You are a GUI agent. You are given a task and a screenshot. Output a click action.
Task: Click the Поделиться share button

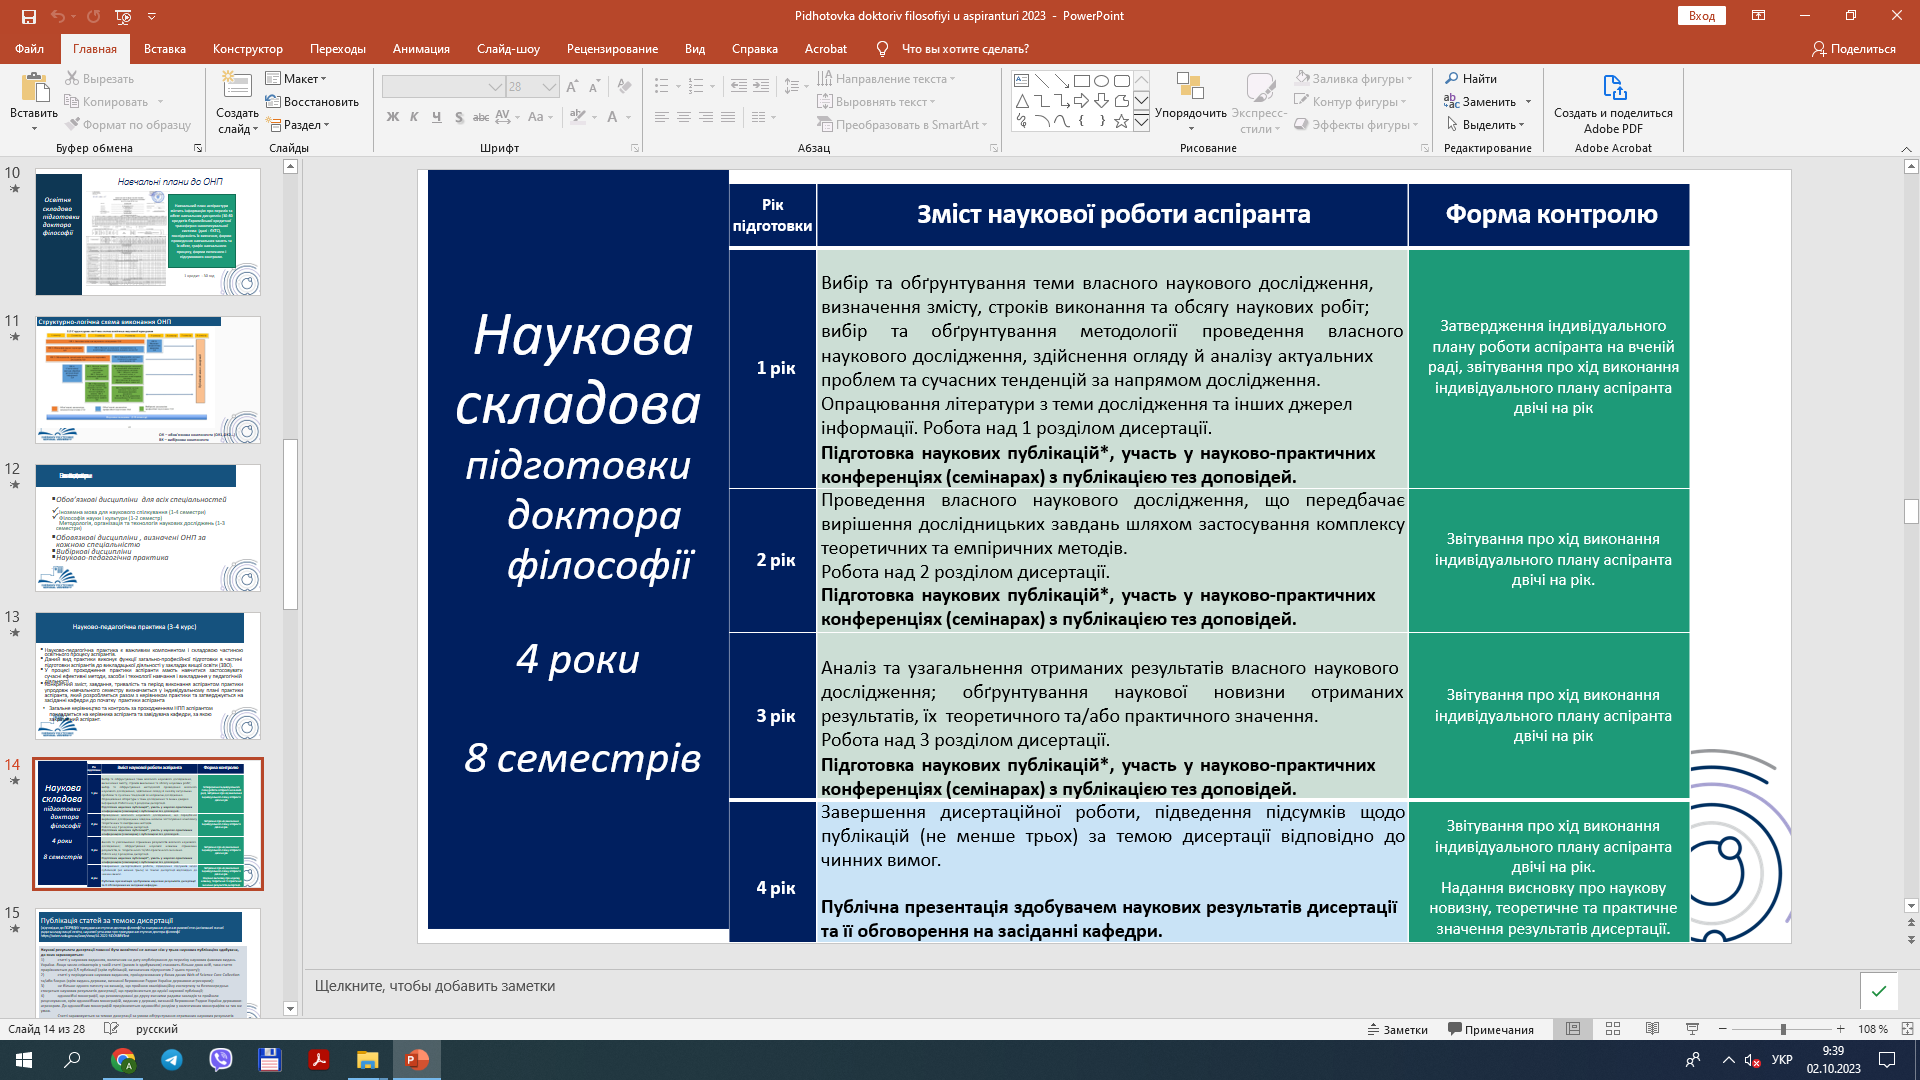1853,48
